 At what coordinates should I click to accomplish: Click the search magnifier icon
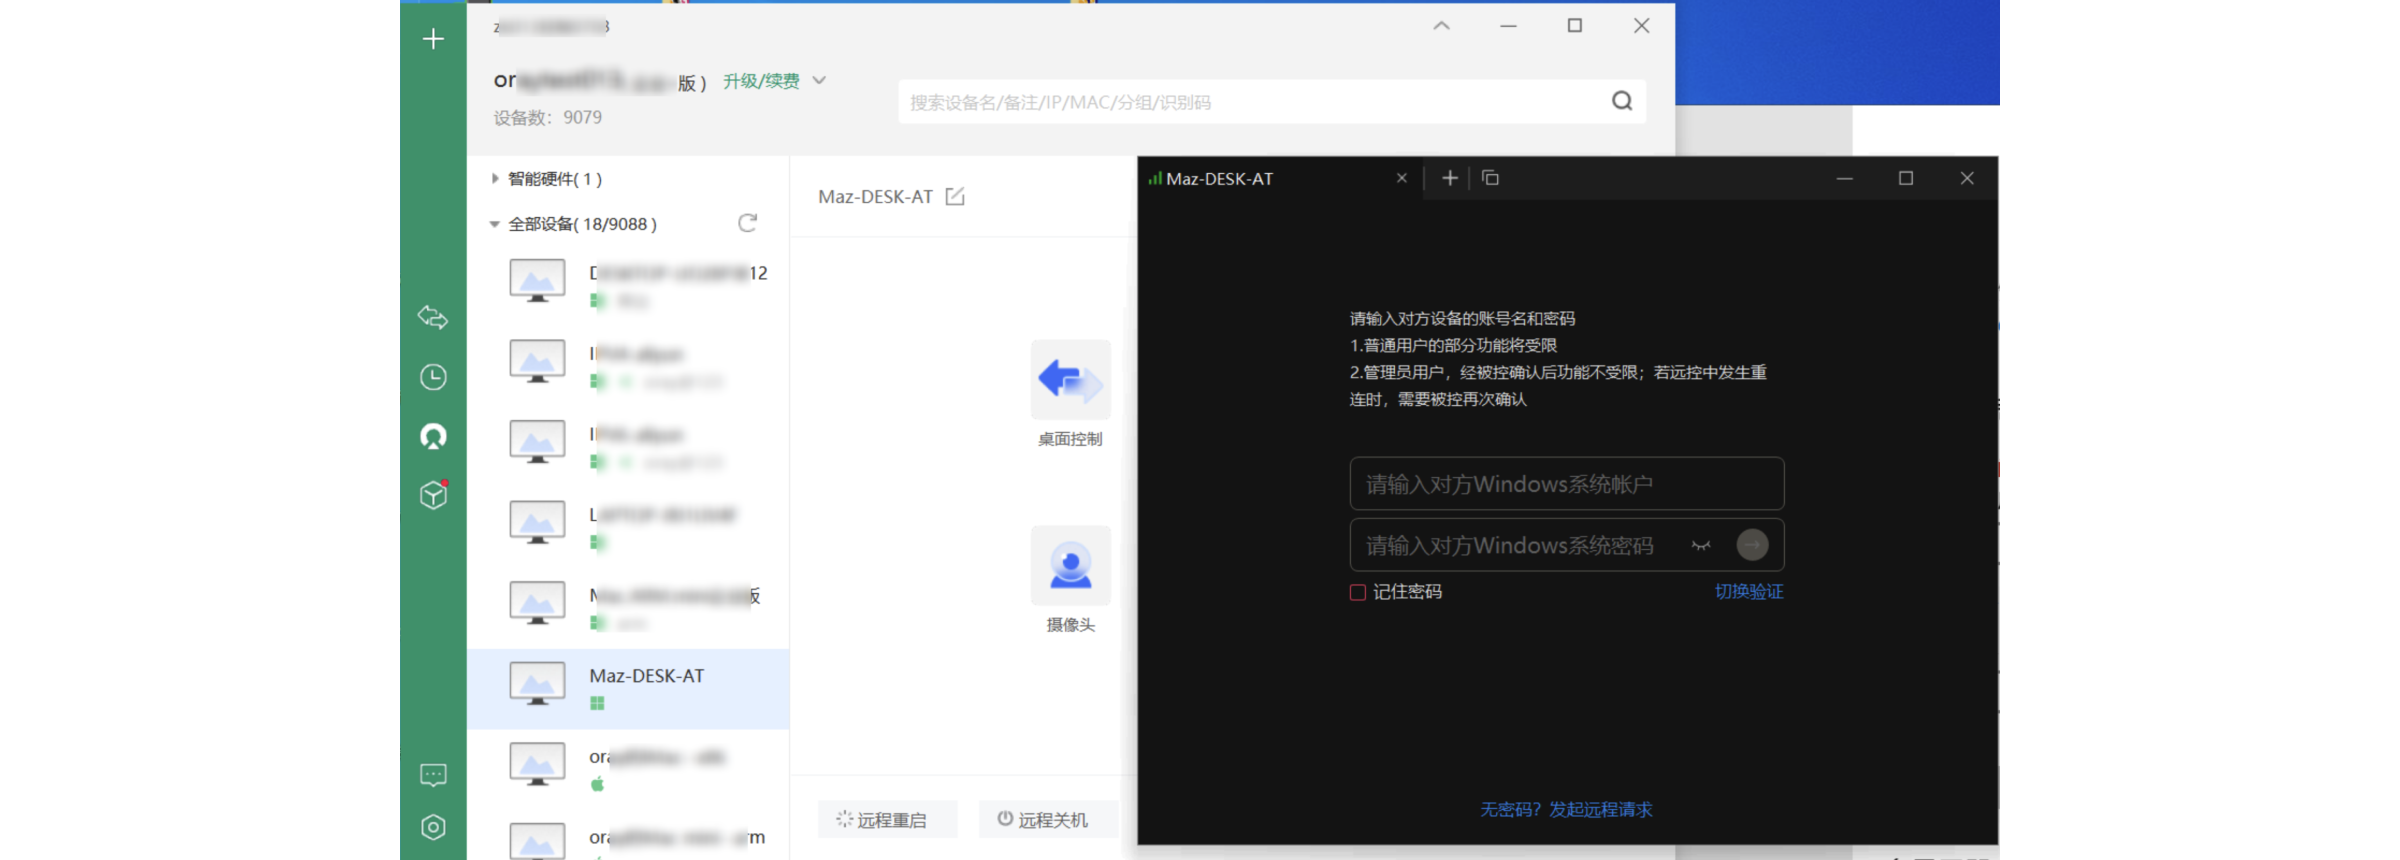point(1622,101)
